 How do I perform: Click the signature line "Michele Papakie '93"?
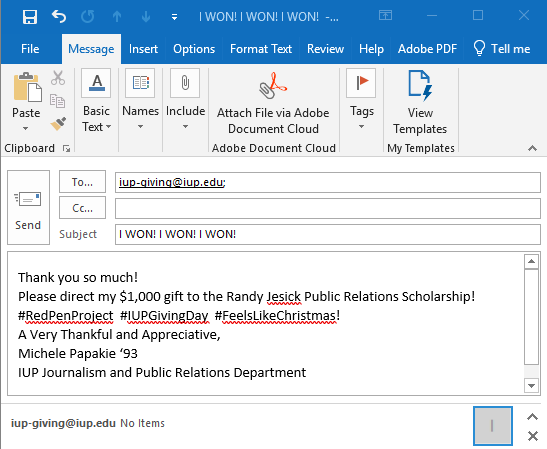tap(78, 353)
